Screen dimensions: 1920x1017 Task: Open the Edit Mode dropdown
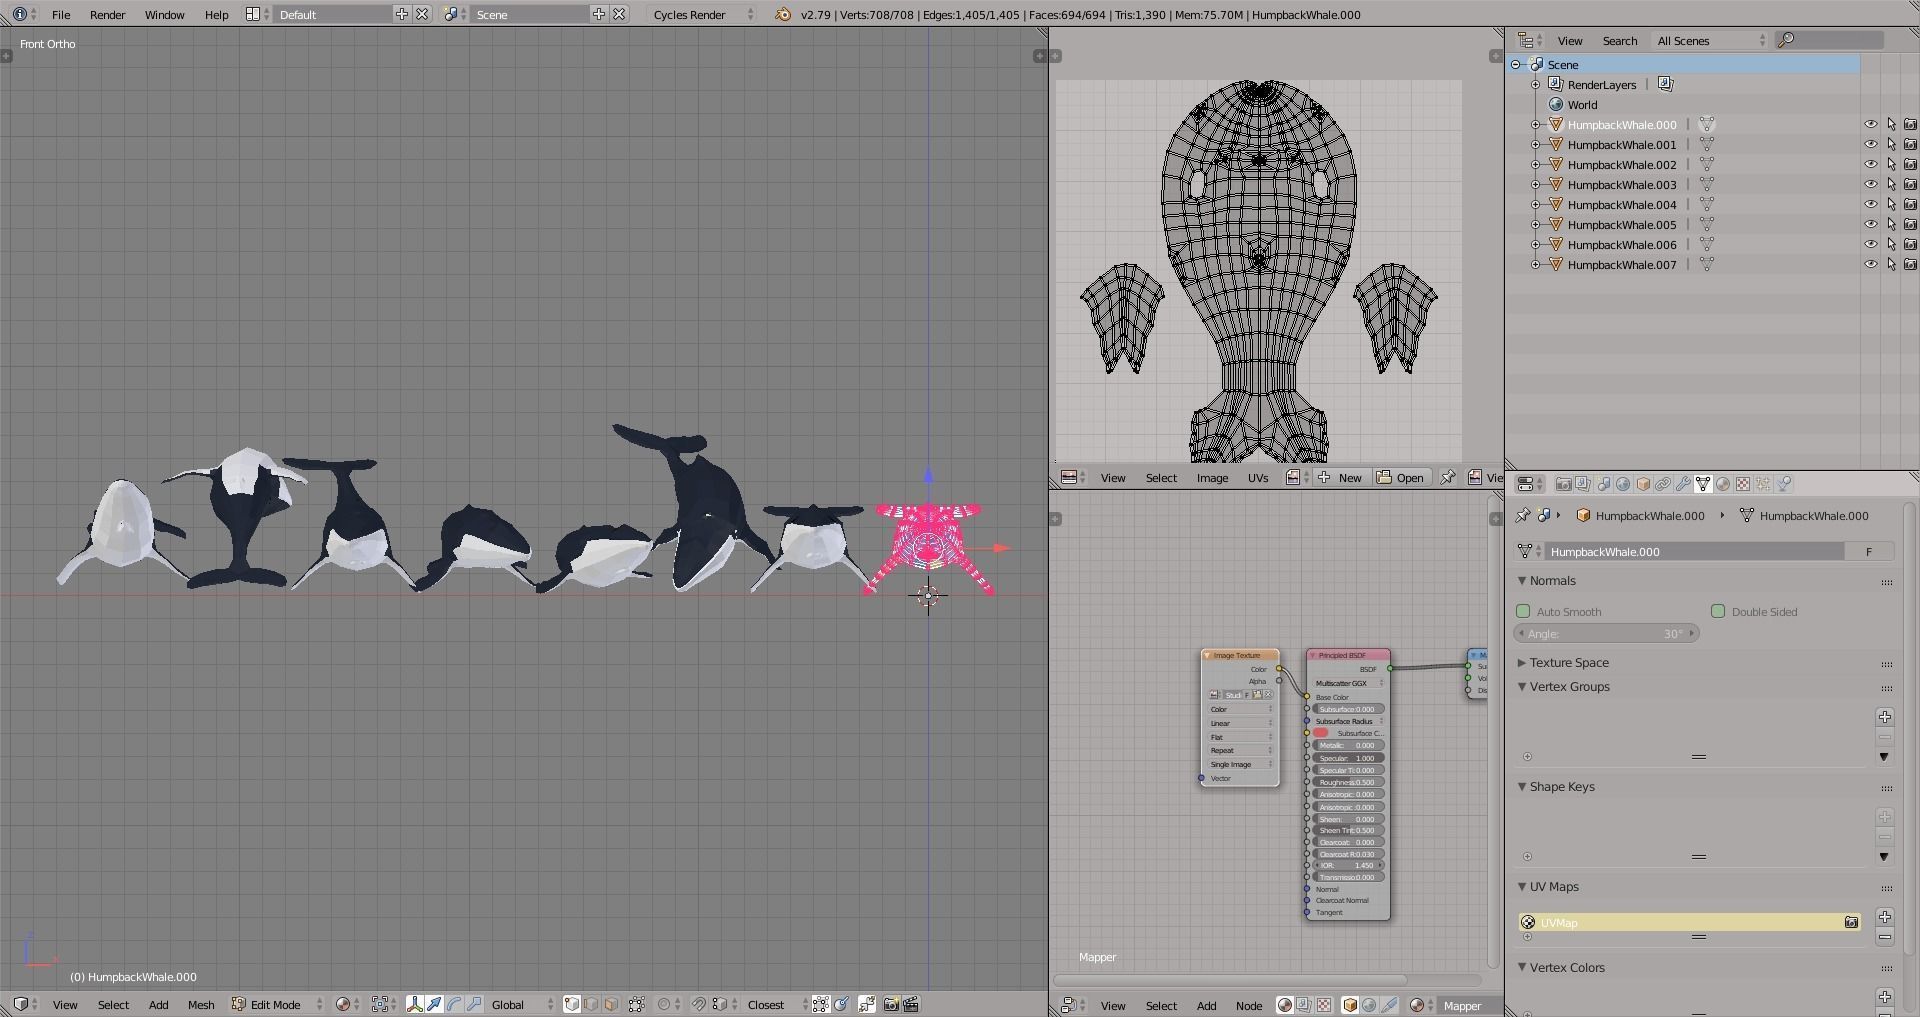(x=277, y=1004)
